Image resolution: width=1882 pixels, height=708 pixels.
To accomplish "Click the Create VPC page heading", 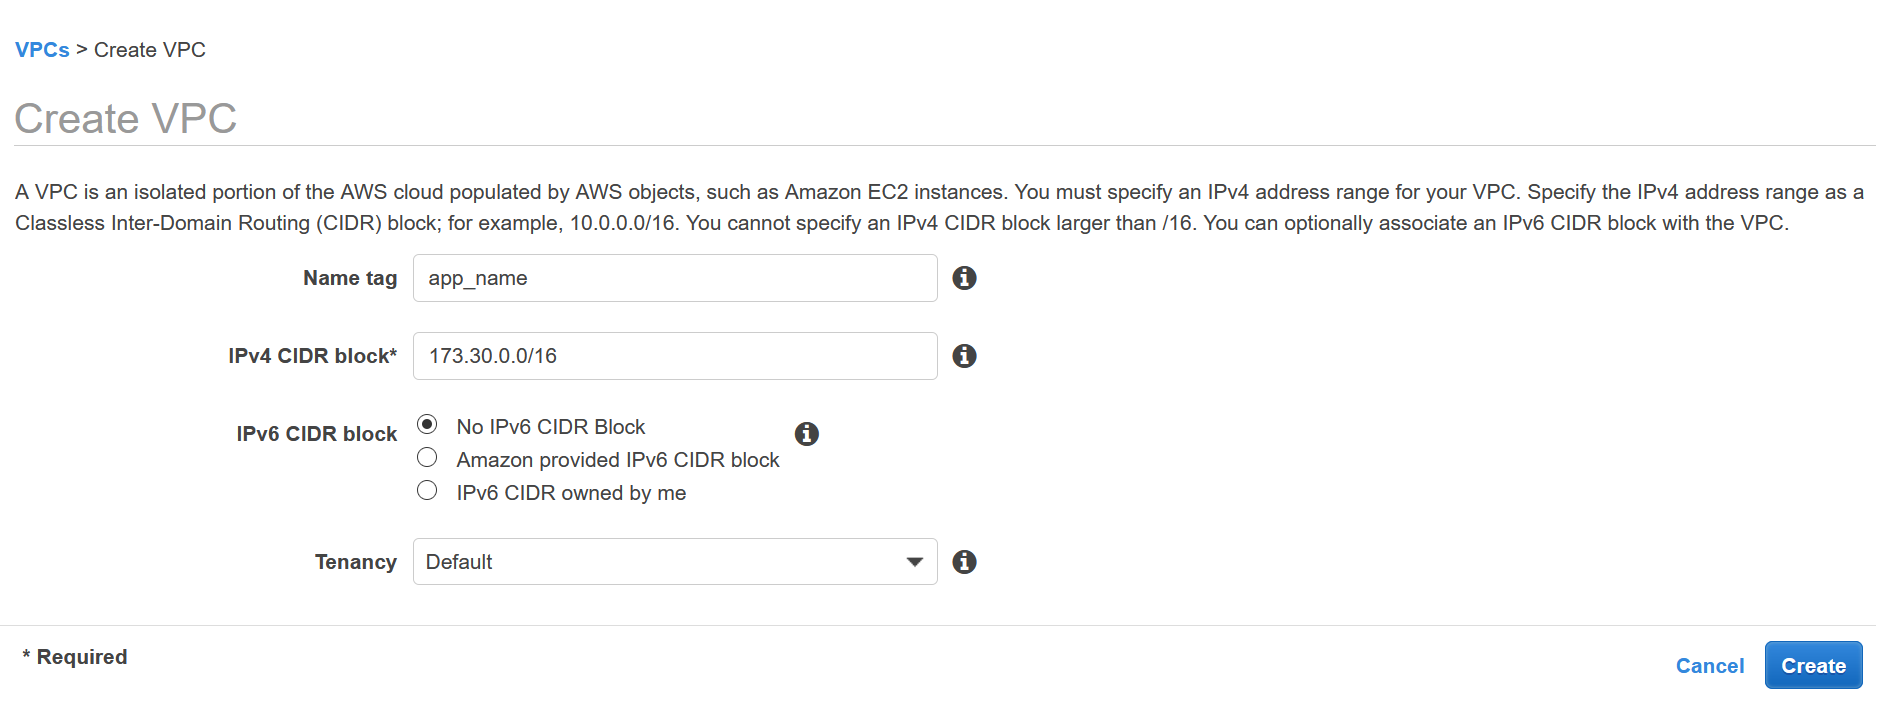I will [126, 119].
